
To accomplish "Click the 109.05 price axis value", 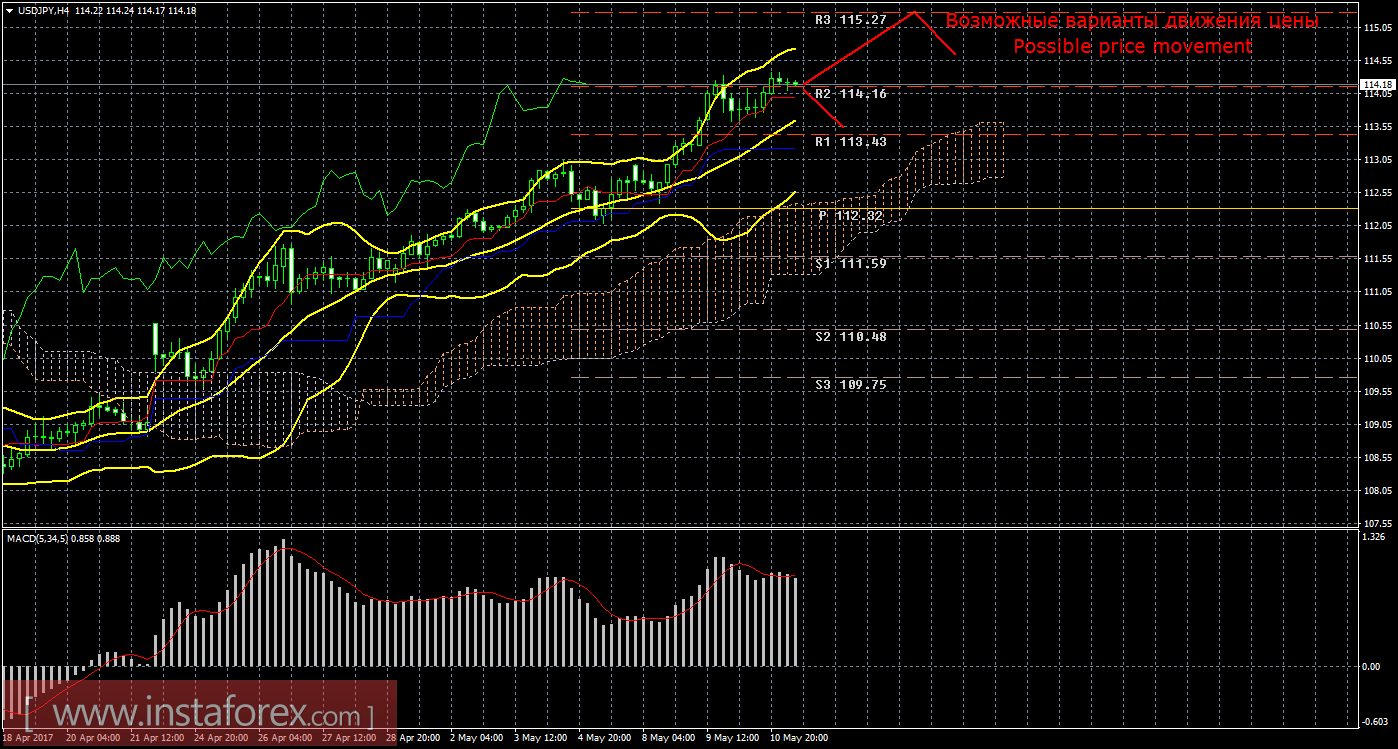I will [x=1376, y=425].
